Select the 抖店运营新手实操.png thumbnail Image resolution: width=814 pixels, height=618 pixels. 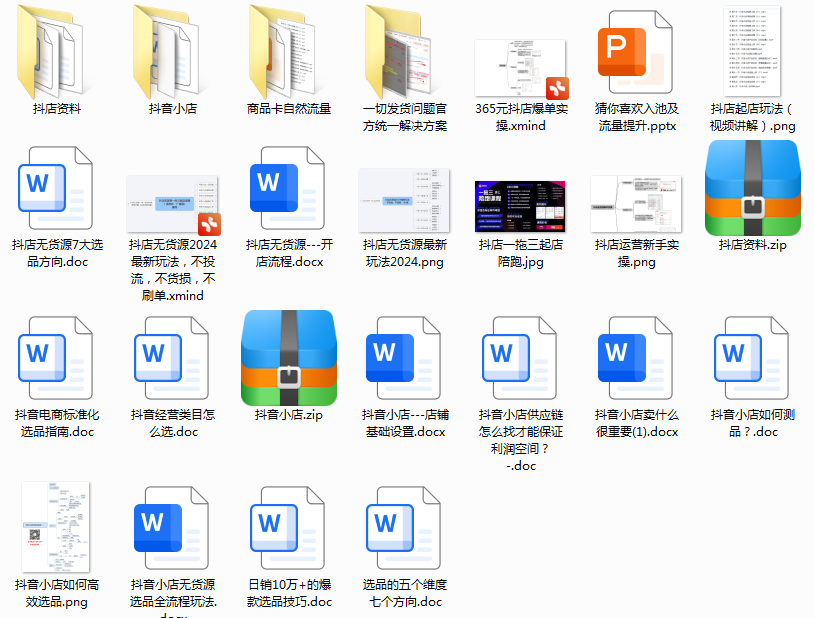pos(636,204)
